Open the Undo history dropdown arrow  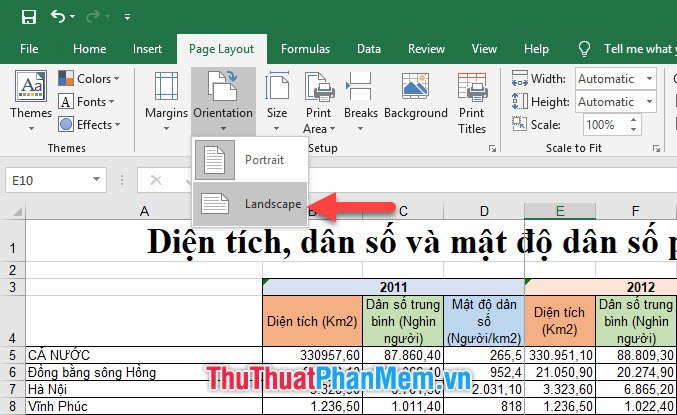click(73, 17)
